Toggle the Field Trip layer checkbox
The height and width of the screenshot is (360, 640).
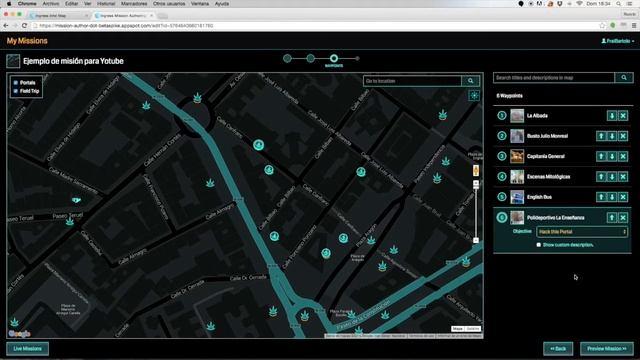coord(16,91)
